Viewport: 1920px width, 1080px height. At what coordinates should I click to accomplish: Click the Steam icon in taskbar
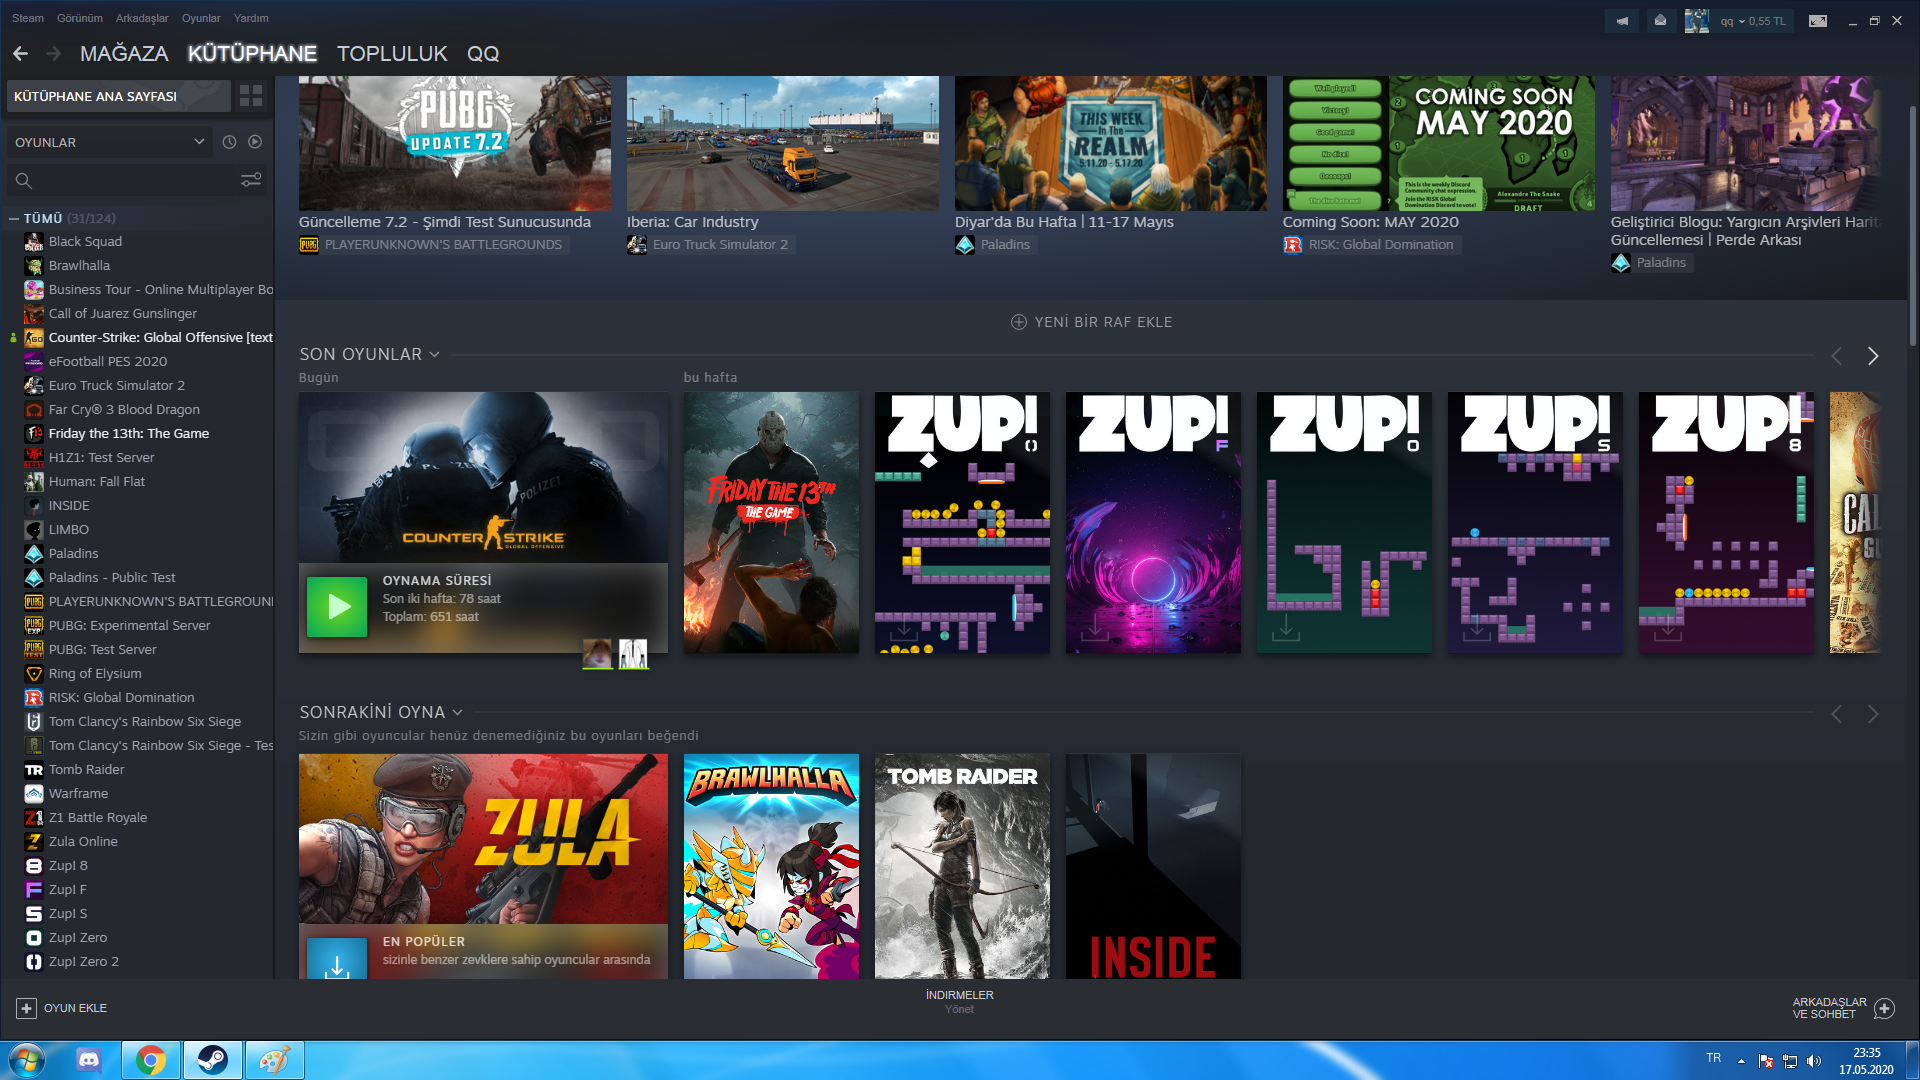(213, 1060)
